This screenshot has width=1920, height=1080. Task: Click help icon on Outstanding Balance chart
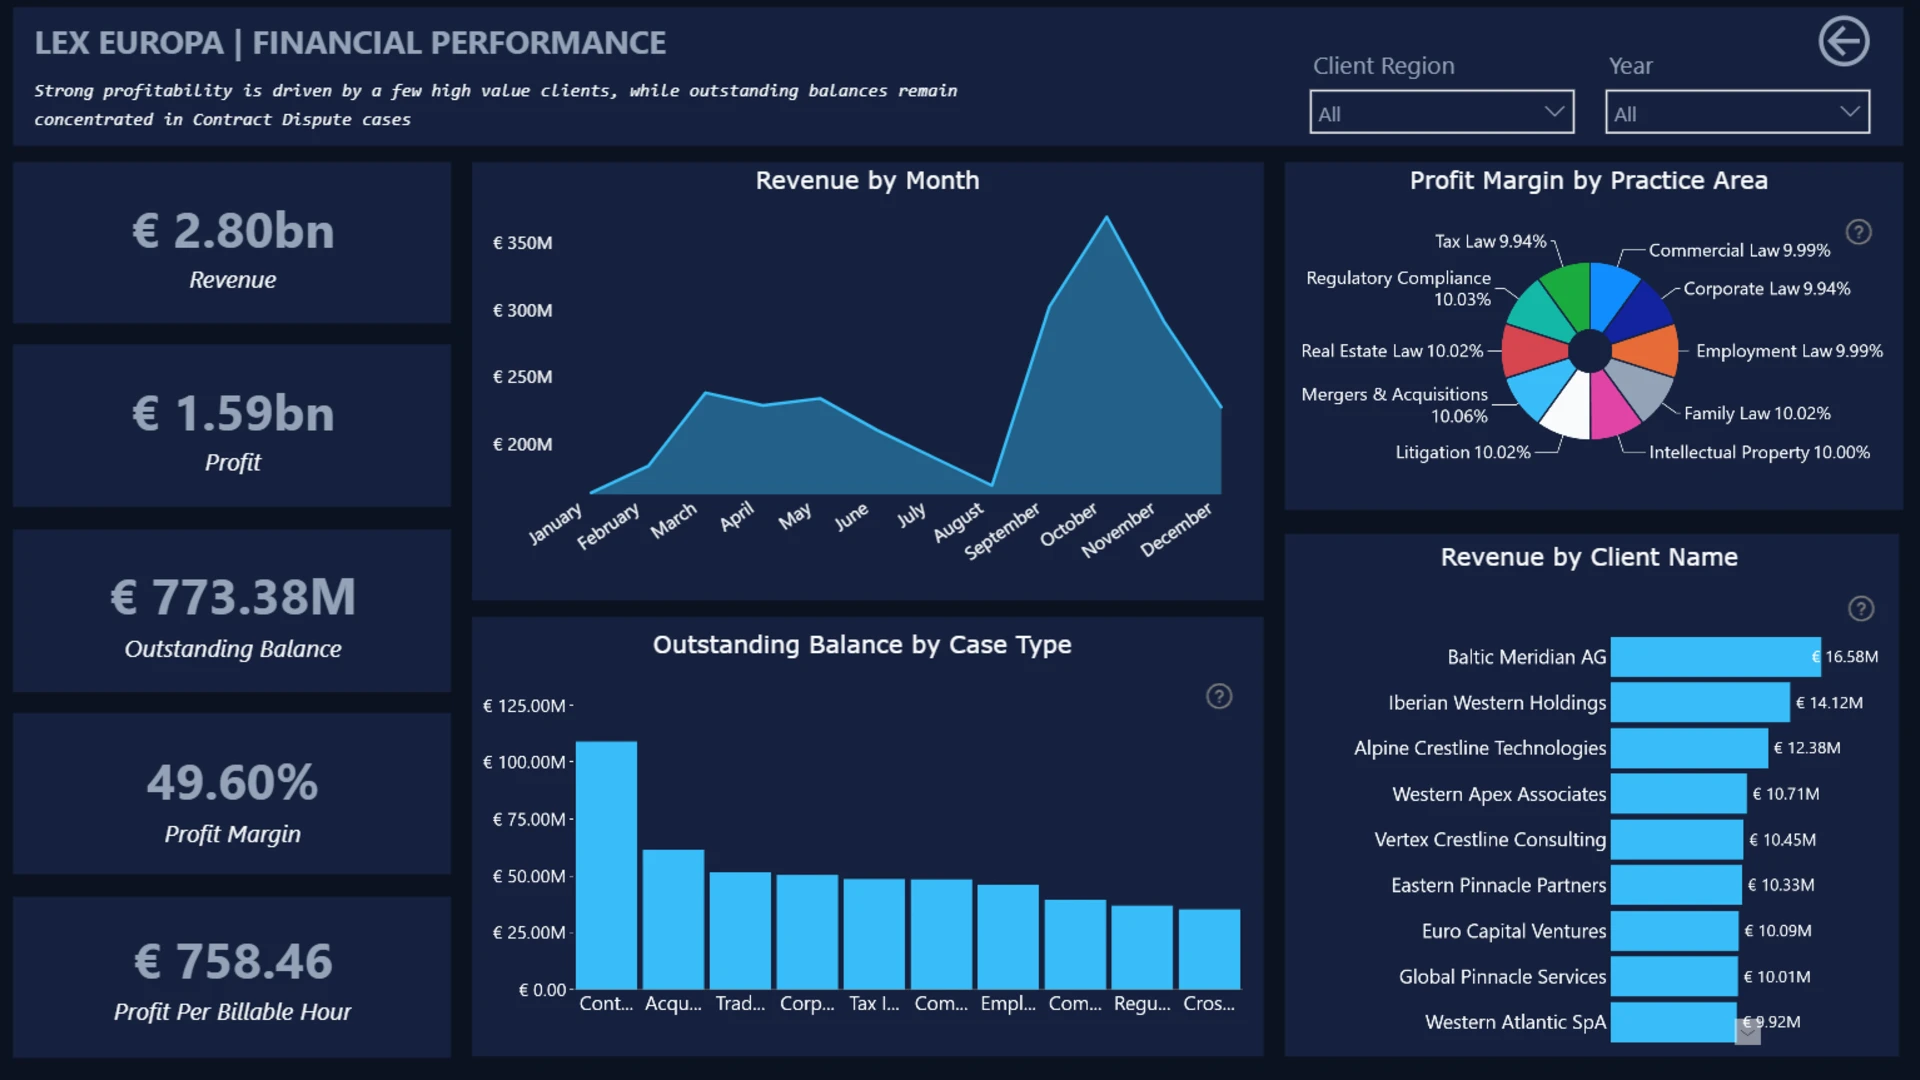1218,696
